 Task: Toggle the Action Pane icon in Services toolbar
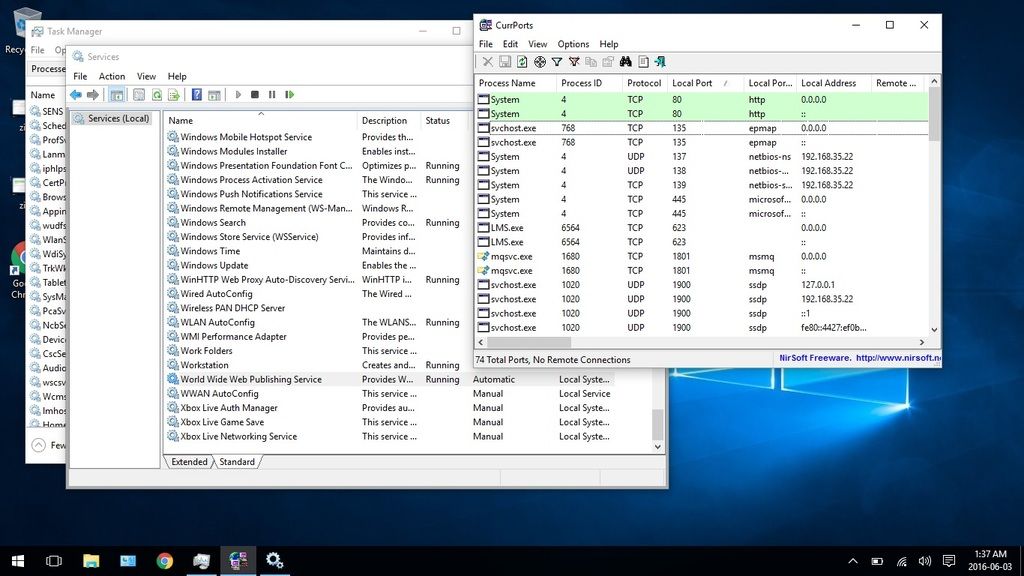tap(214, 95)
